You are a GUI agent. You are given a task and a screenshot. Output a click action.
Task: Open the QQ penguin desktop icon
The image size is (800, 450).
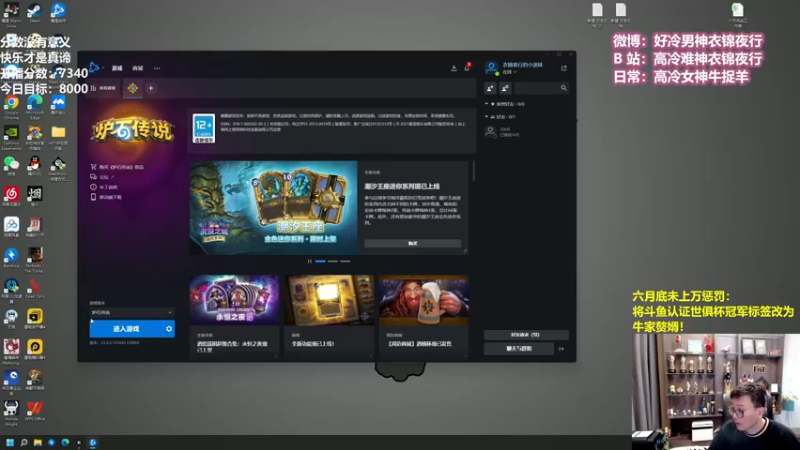coord(35,166)
